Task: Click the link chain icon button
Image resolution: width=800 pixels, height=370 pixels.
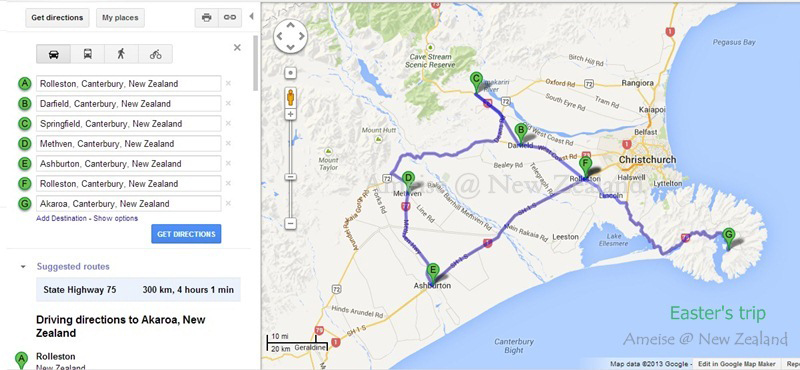Action: [x=230, y=17]
